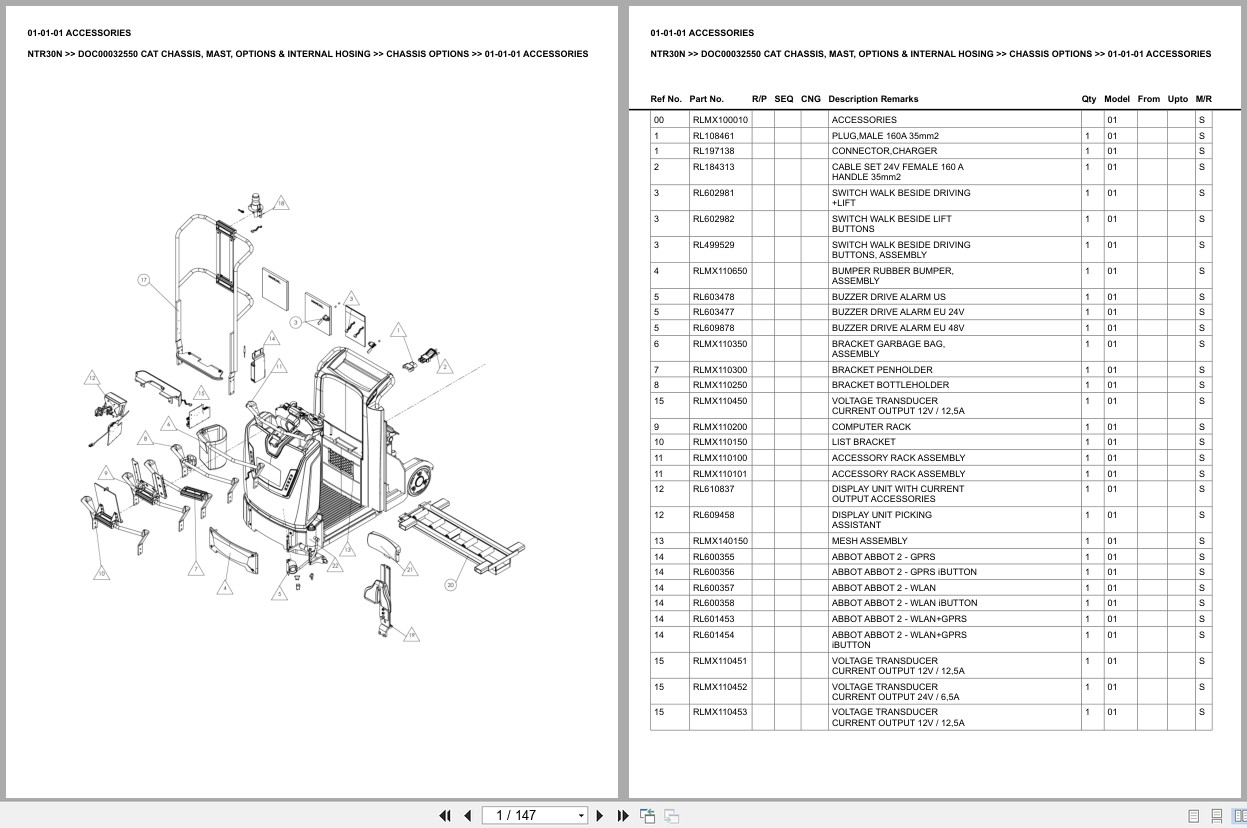Screen dimensions: 1247x828
Task: Click the 01-01-01 ACCESSORIES page heading
Action: click(x=79, y=32)
